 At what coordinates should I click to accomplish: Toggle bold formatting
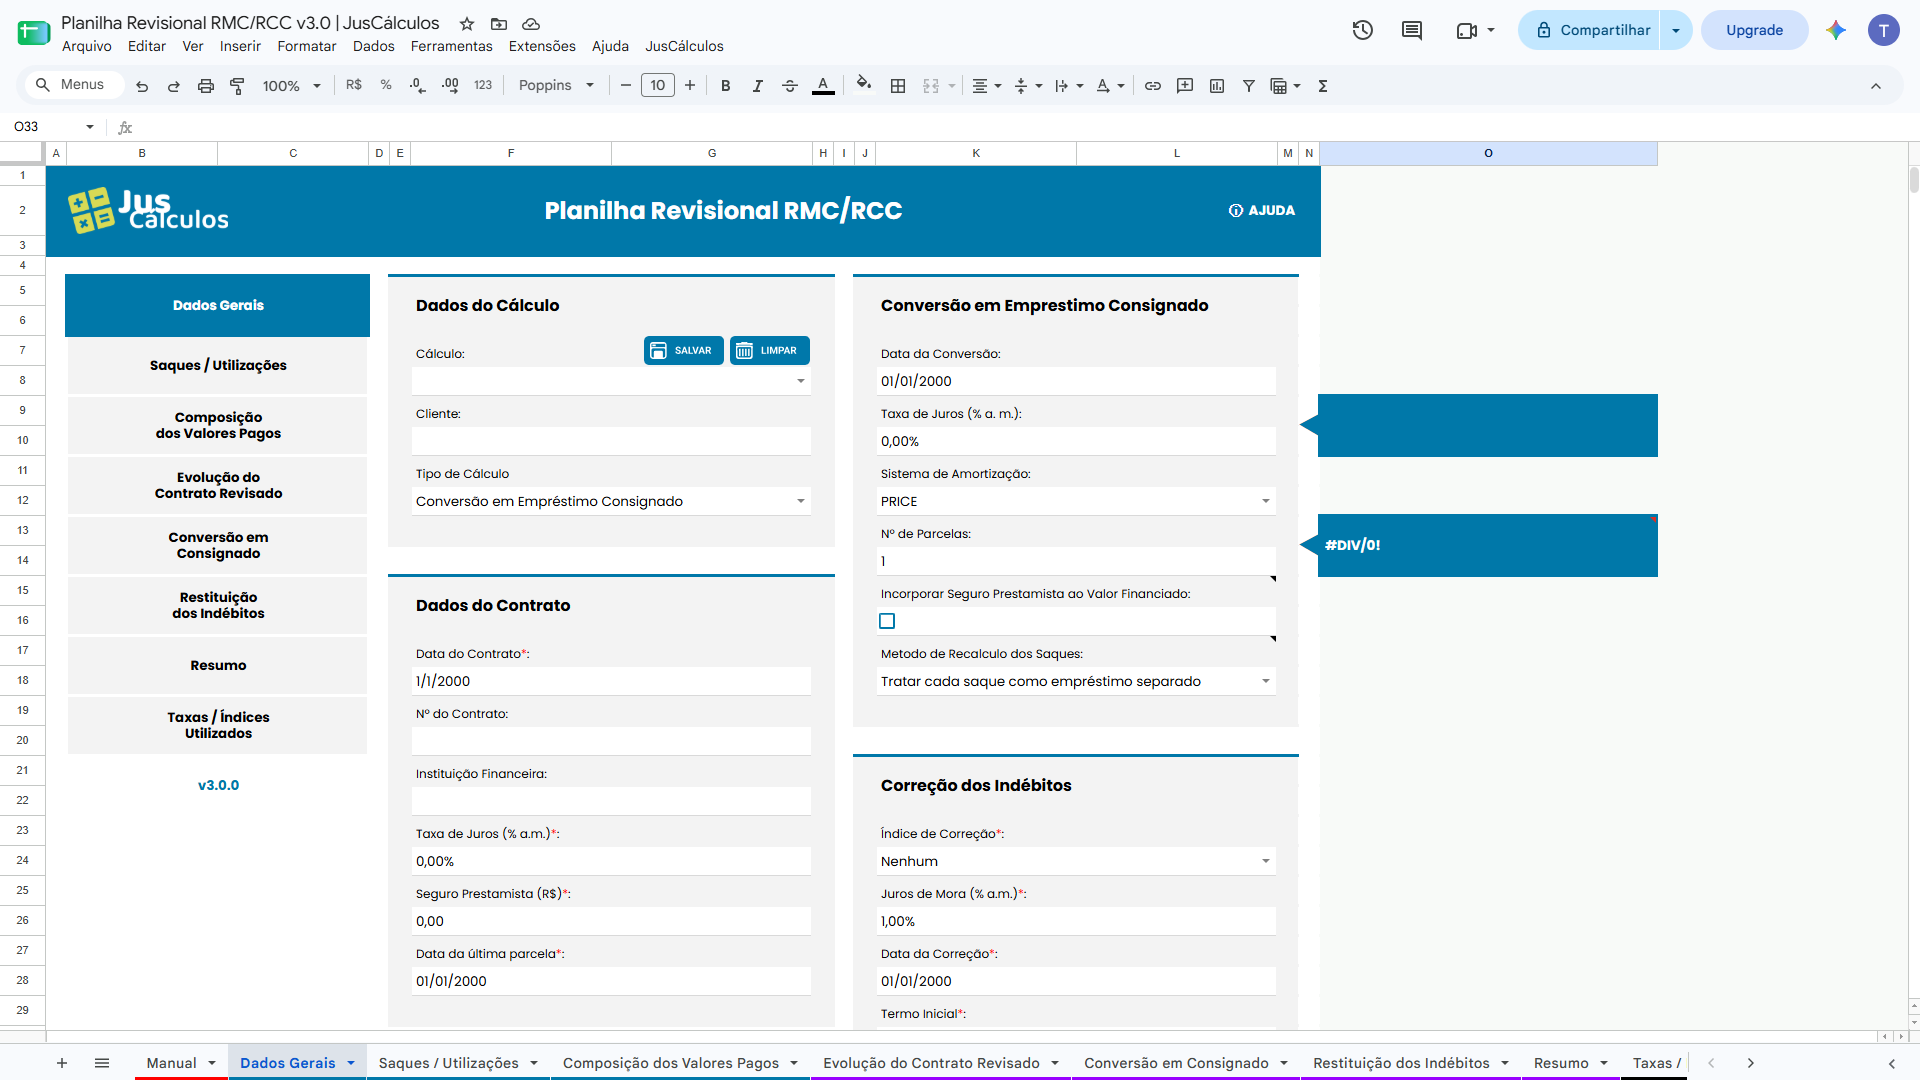point(726,86)
